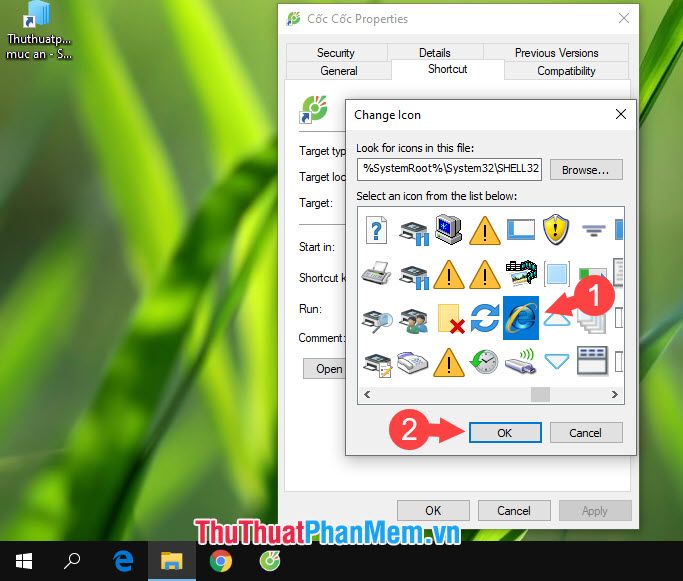The image size is (683, 581).
Task: Click 'Select an icon from the list below:' label
Action: [x=436, y=196]
